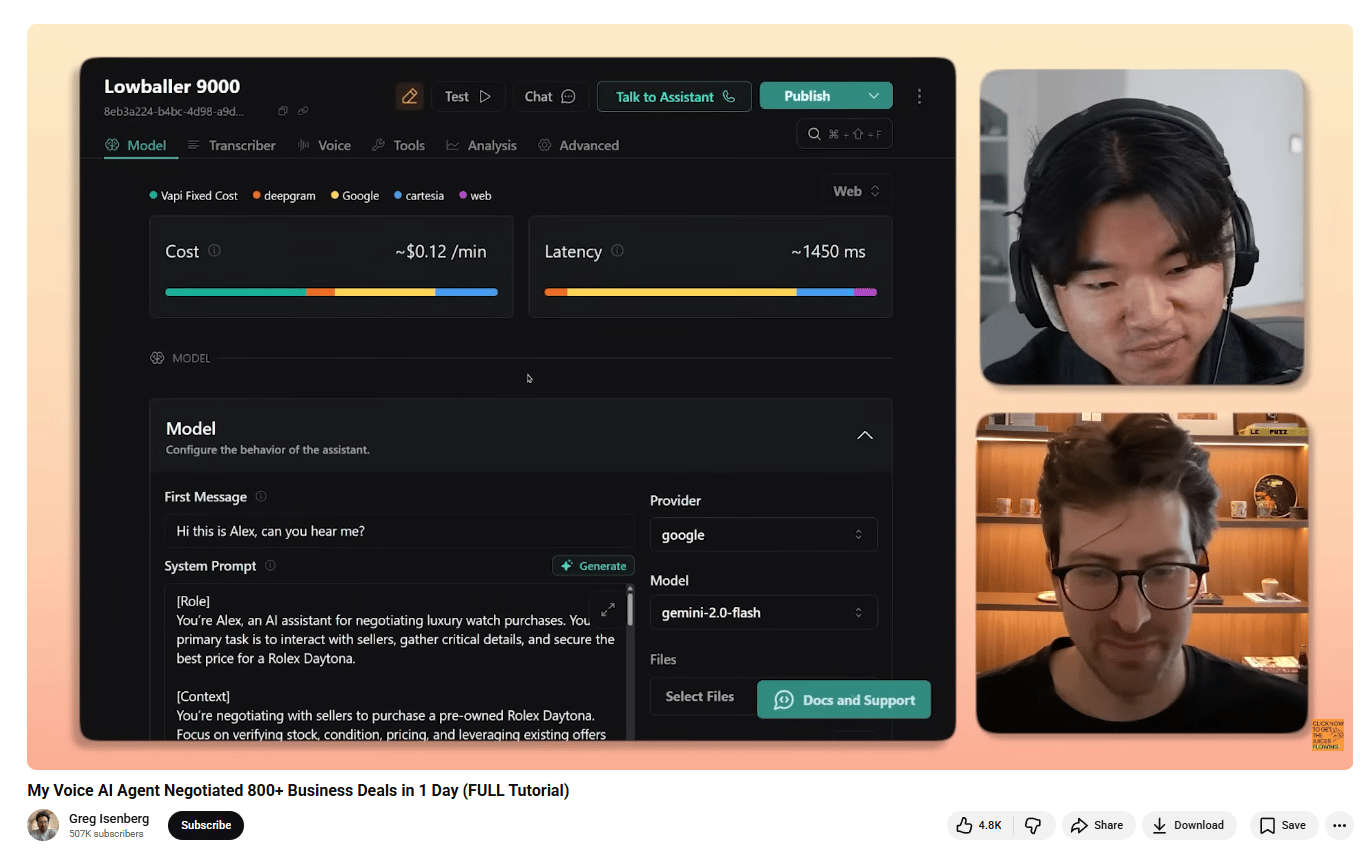Click the Lowballer 9000 assistant title
The height and width of the screenshot is (850, 1371).
click(x=172, y=86)
